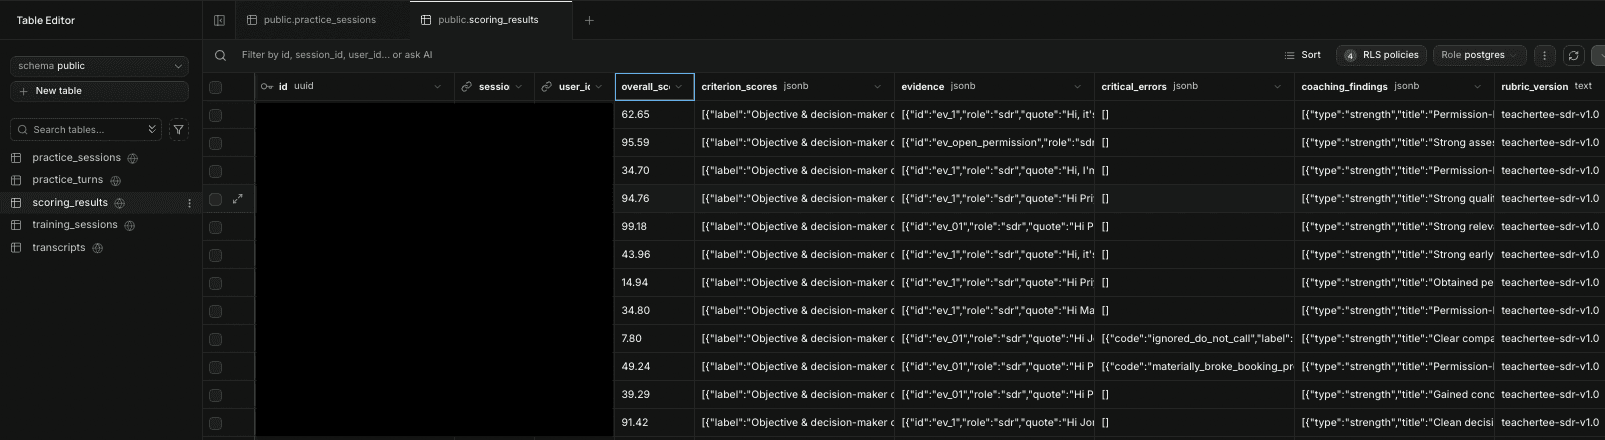Screen dimensions: 1605x440
Task: Check the row with score 99.18
Action: point(215,227)
